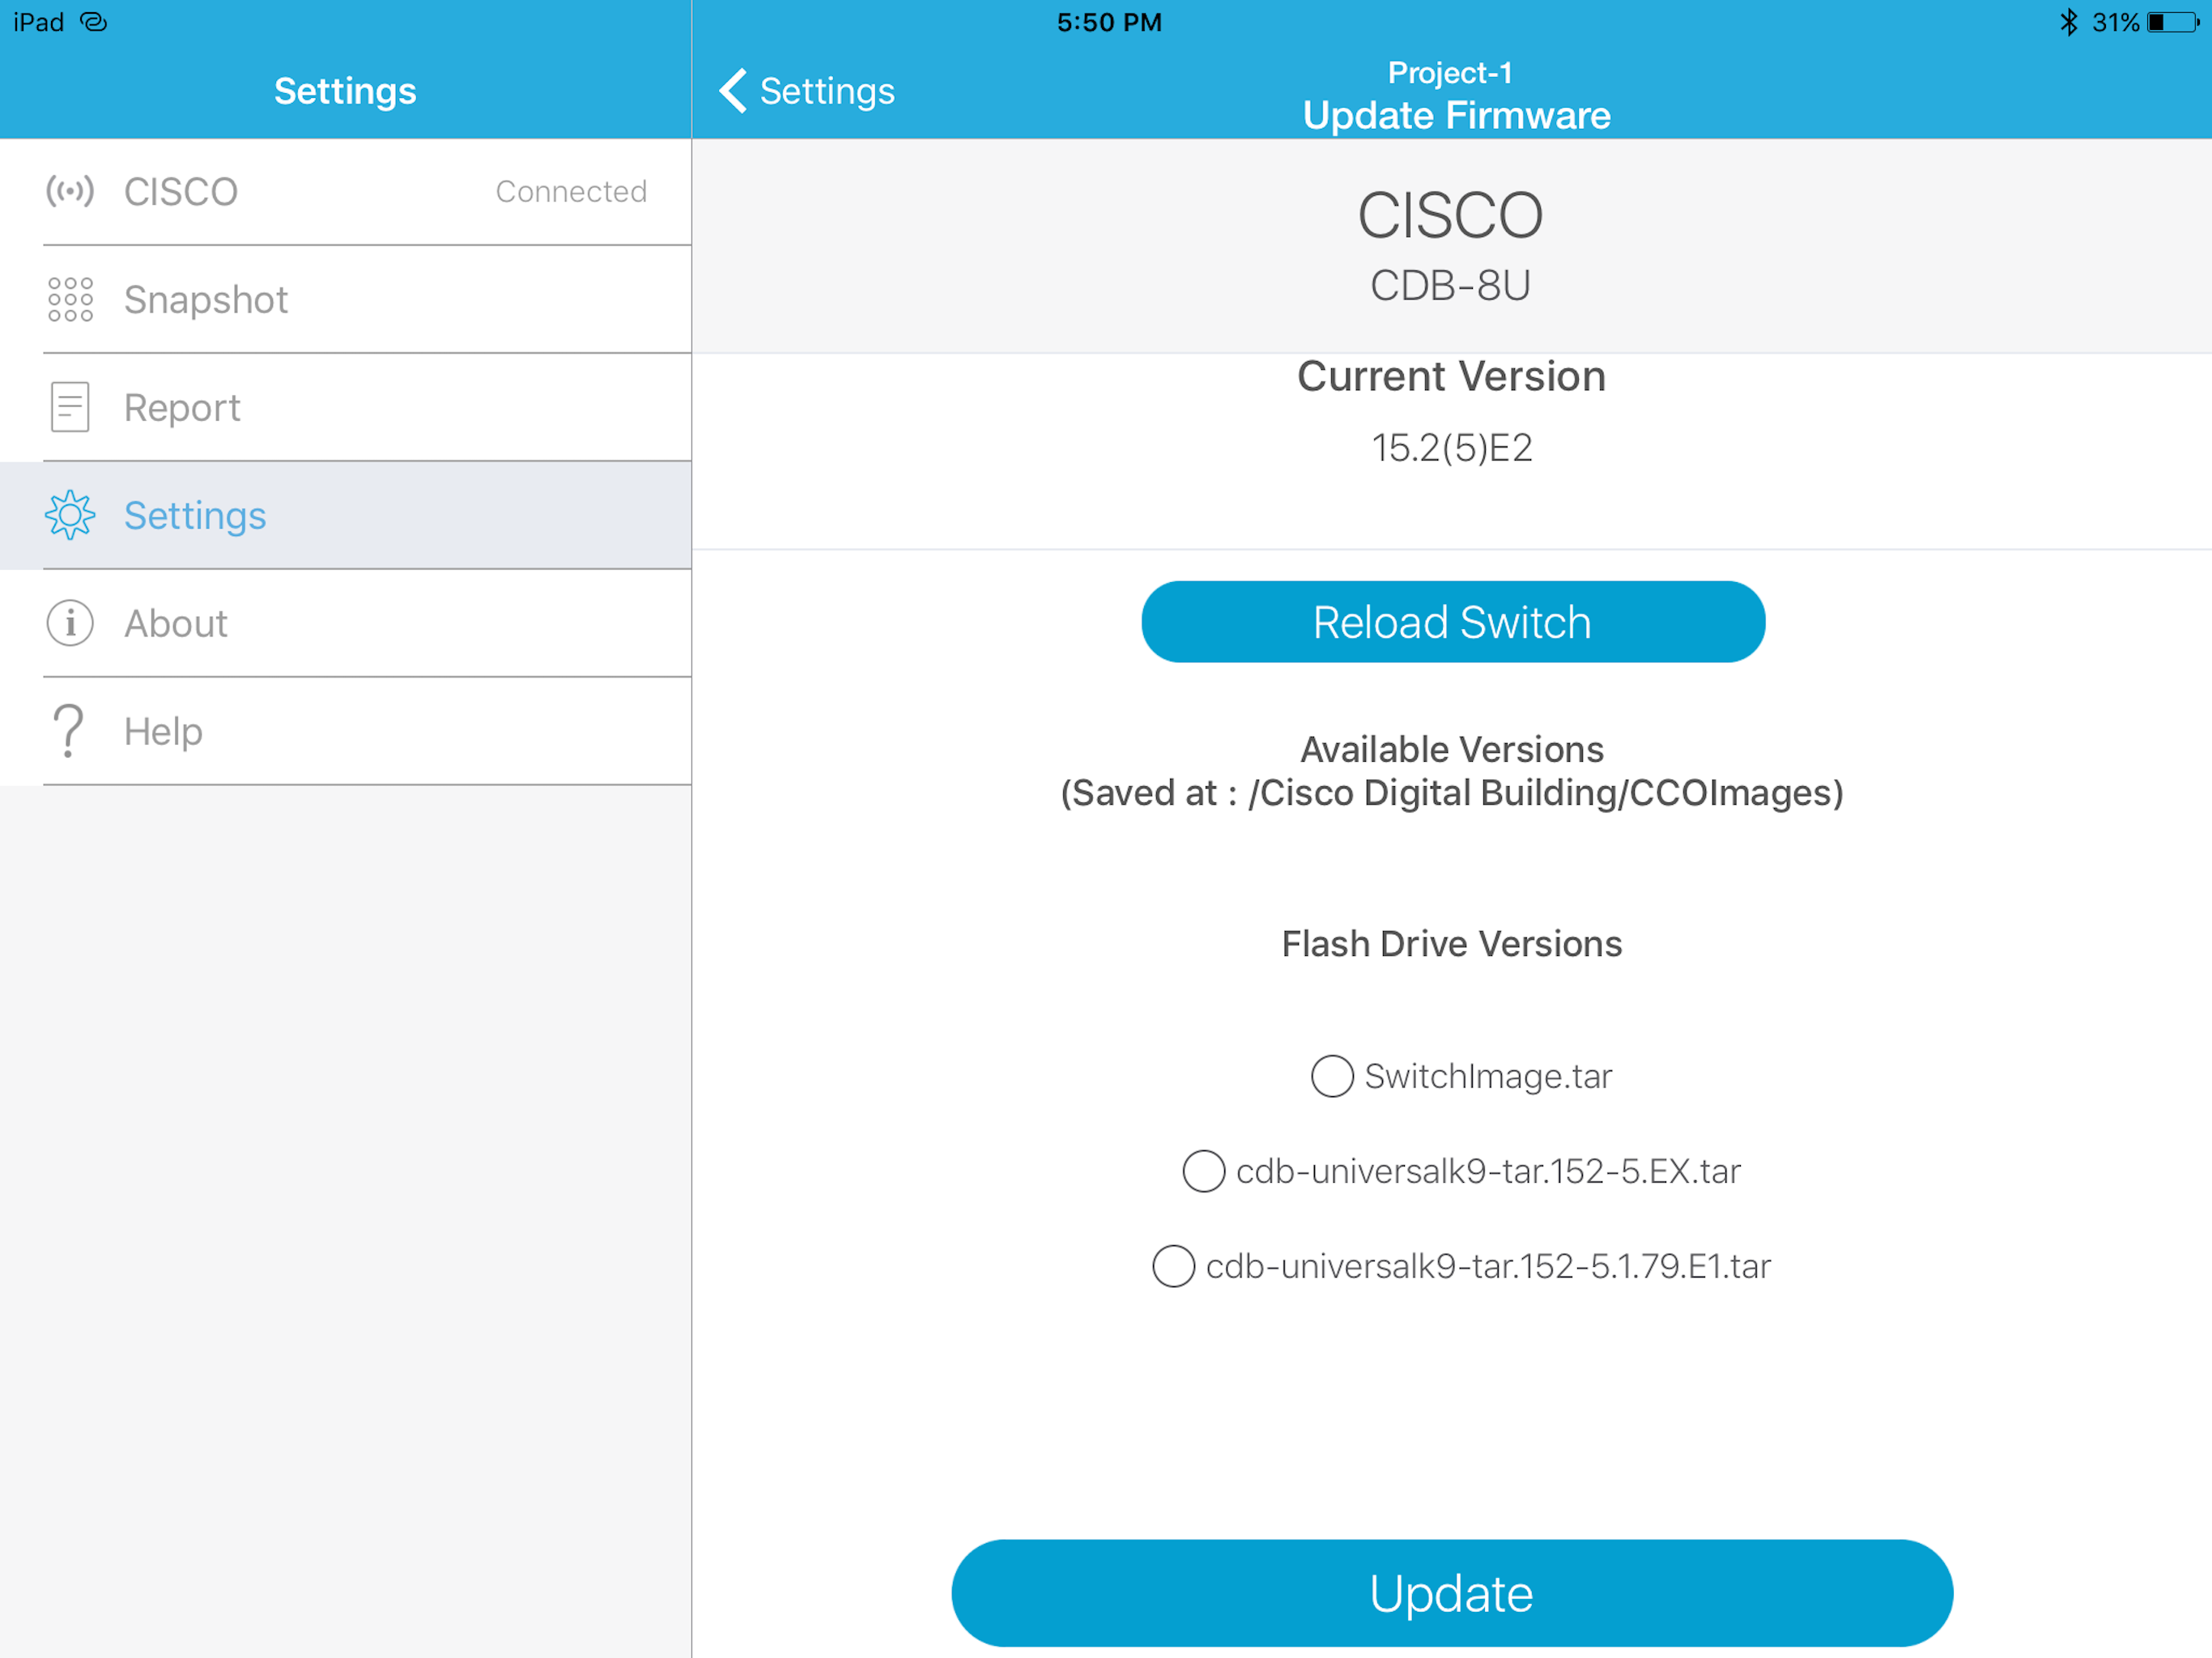Choose cdb-universalk9-tar.152-5.1.79.E1.tar radio option
The width and height of the screenshot is (2212, 1658).
click(x=1174, y=1266)
